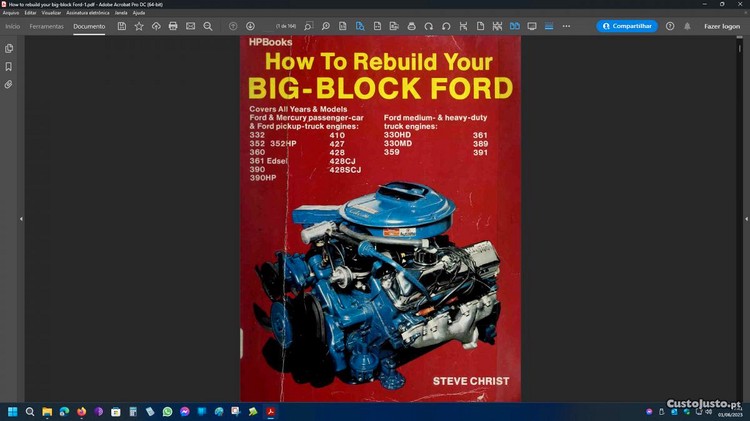Viewport: 750px width, 421px height.
Task: Go to previous page arrow
Action: 233,26
